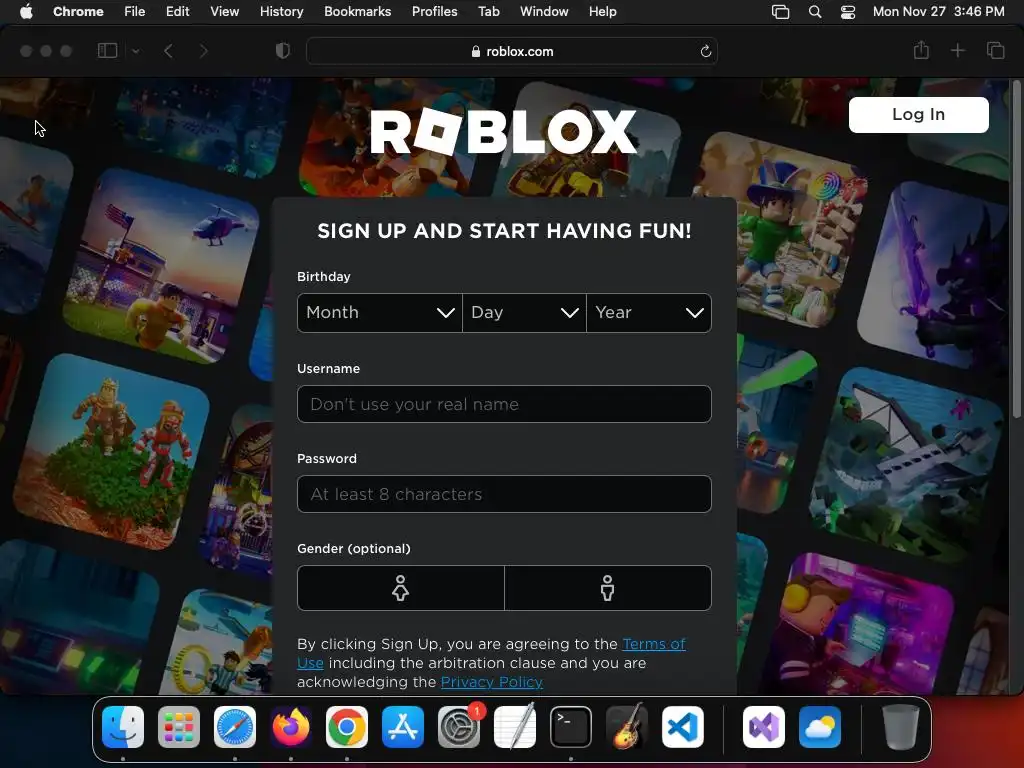Viewport: 1024px width, 768px height.
Task: Click the Log In button
Action: coord(918,114)
